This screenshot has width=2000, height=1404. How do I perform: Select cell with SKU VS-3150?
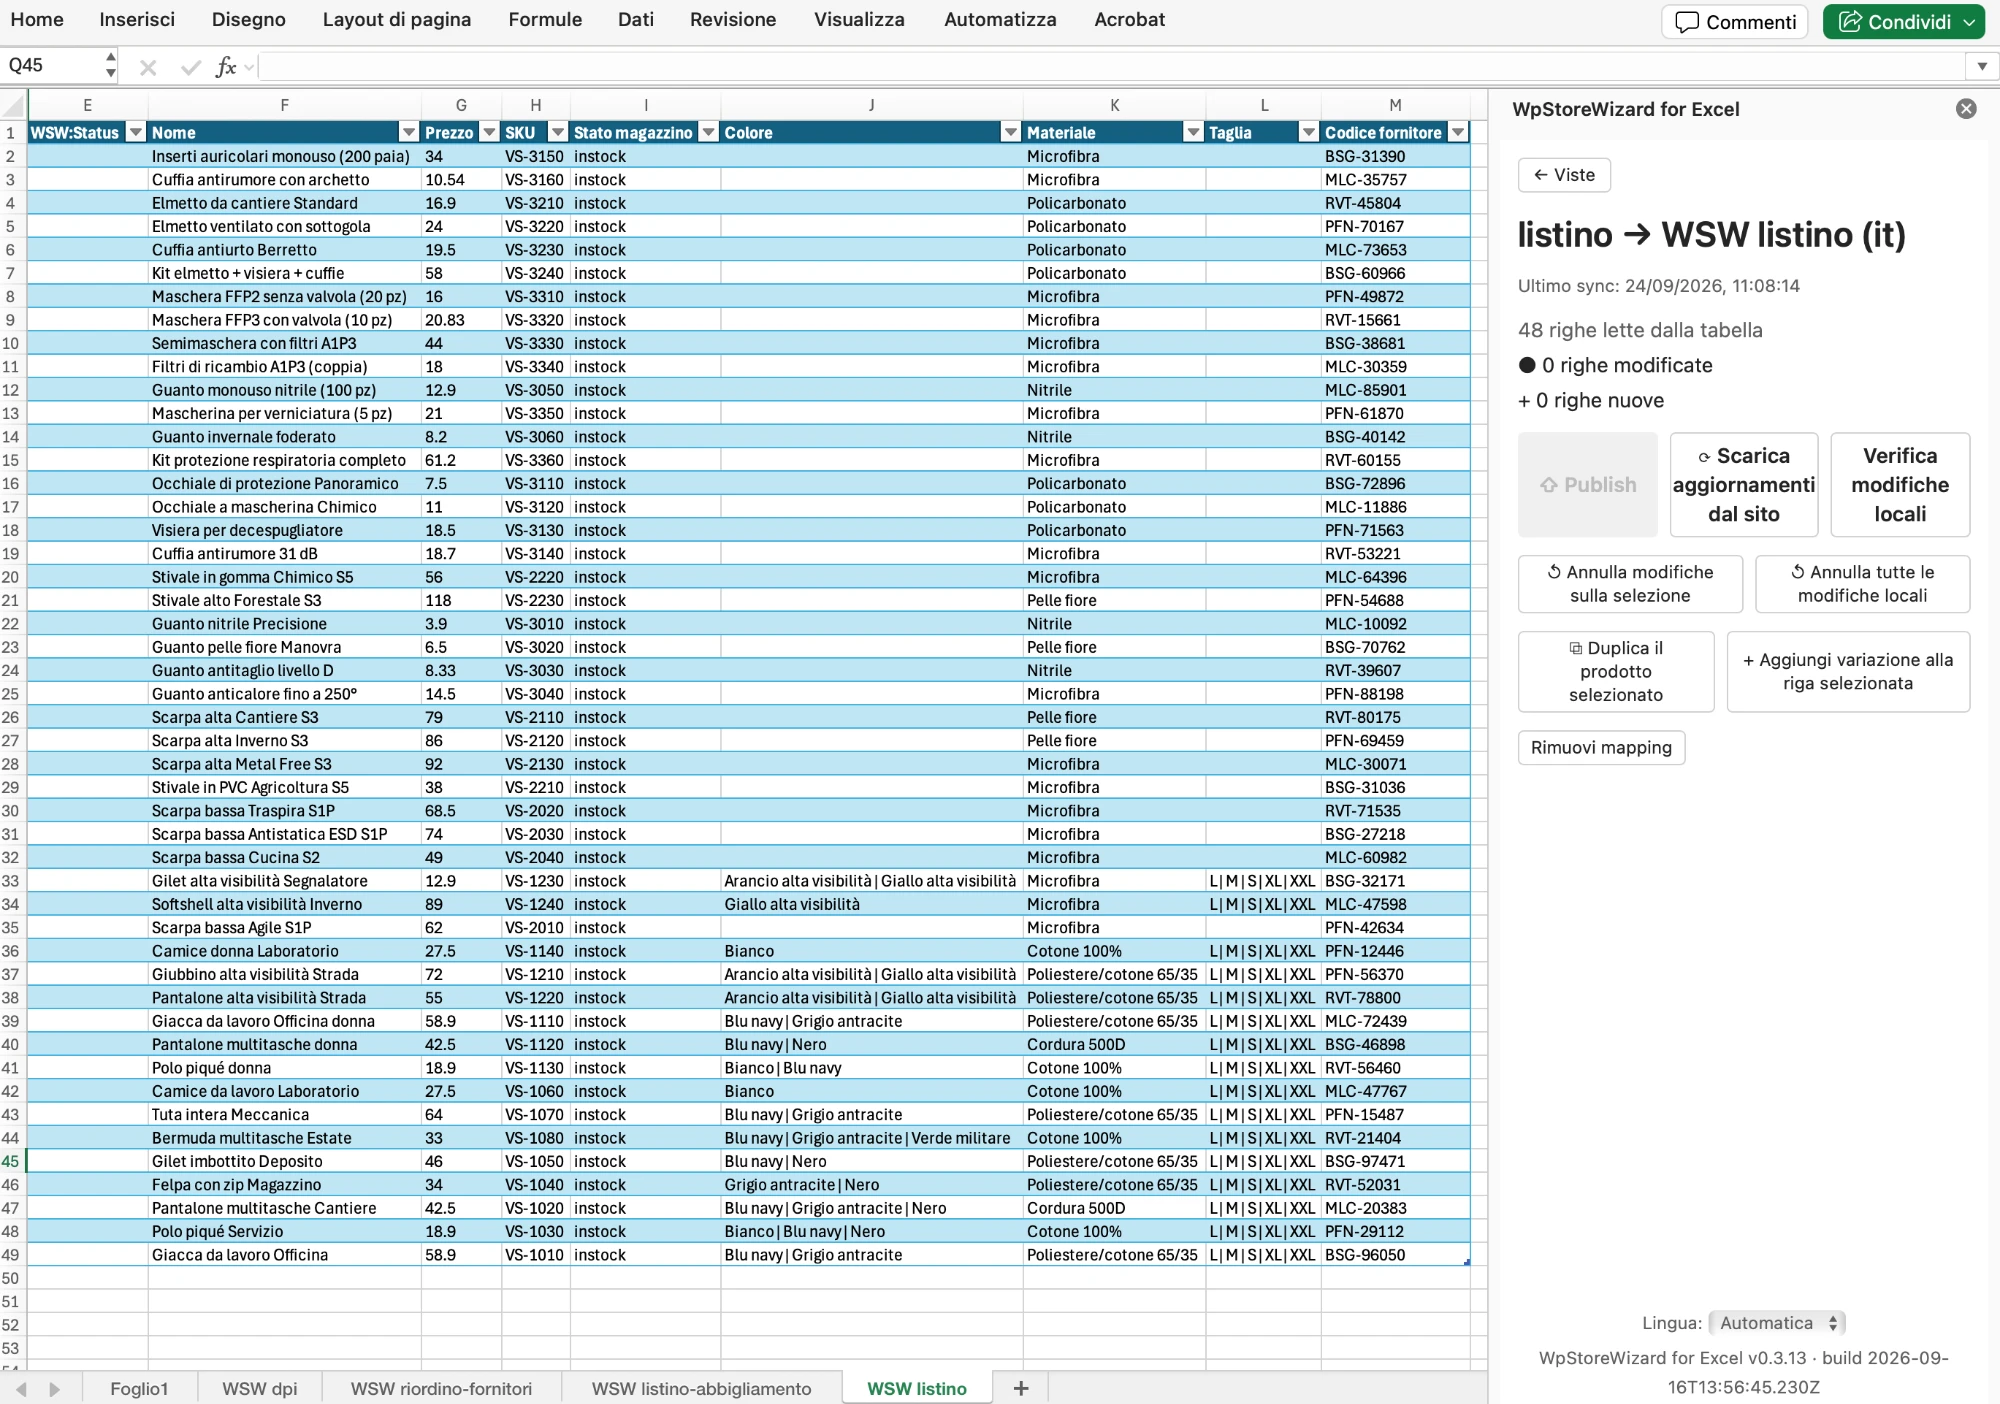point(534,156)
